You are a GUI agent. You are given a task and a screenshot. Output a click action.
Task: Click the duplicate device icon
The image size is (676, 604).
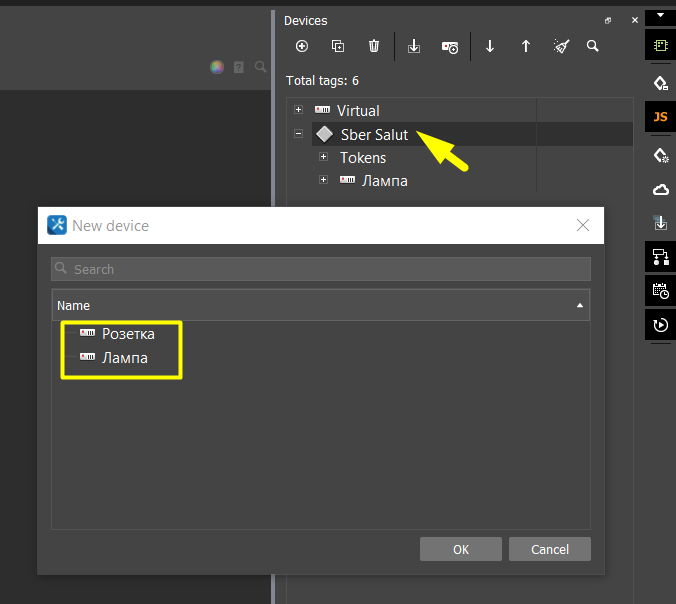338,46
